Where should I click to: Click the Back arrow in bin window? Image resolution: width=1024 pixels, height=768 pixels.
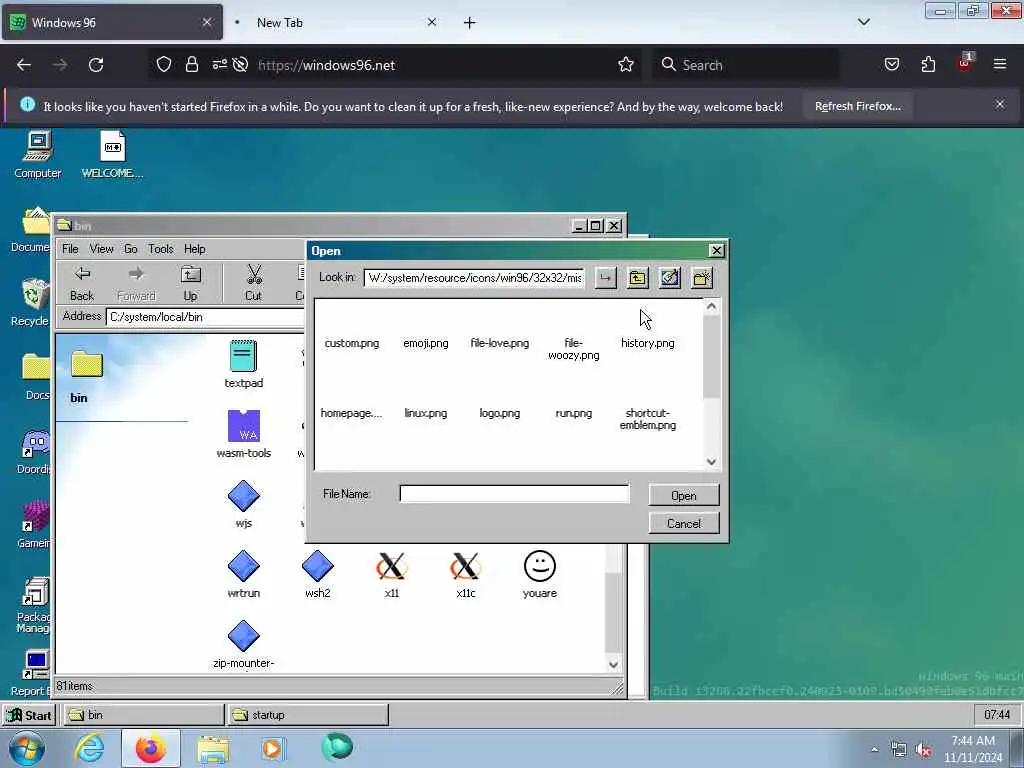click(x=82, y=283)
